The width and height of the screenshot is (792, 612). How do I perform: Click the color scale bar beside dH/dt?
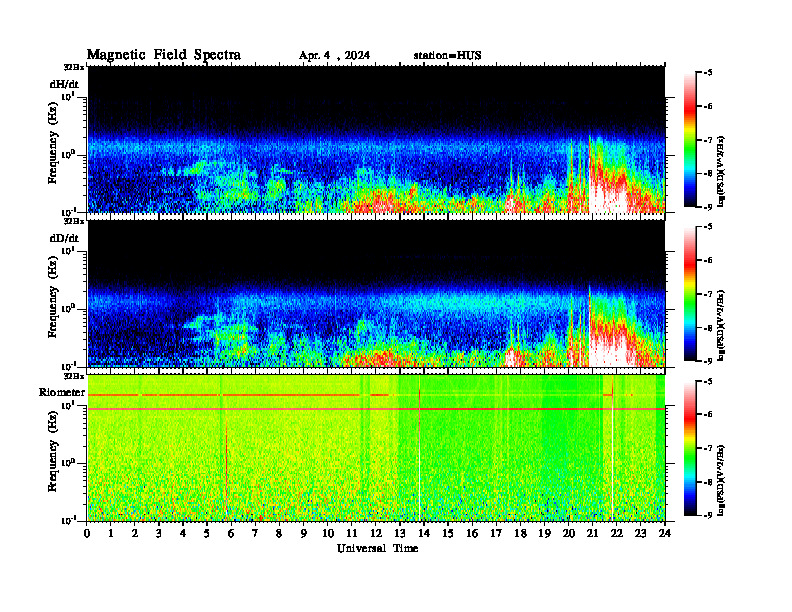pos(690,140)
